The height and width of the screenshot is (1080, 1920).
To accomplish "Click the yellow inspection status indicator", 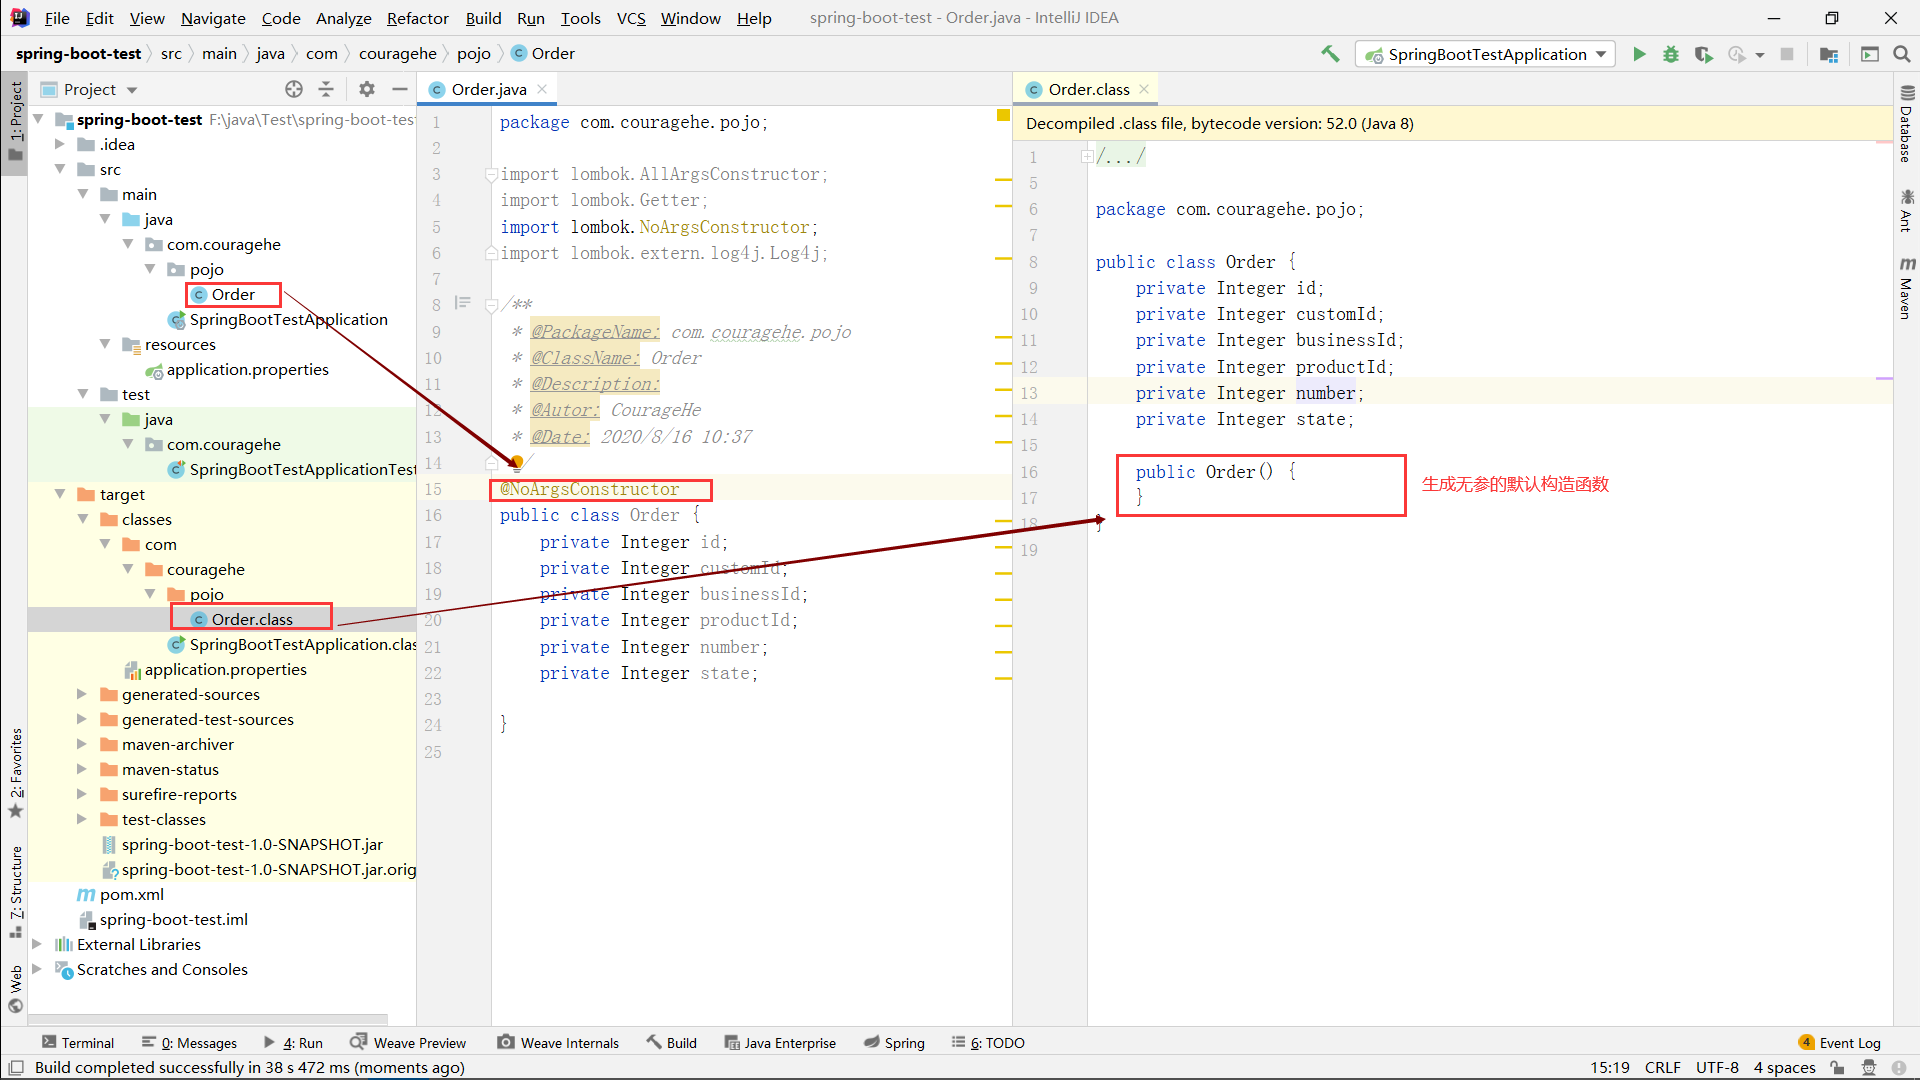I will [x=1003, y=116].
